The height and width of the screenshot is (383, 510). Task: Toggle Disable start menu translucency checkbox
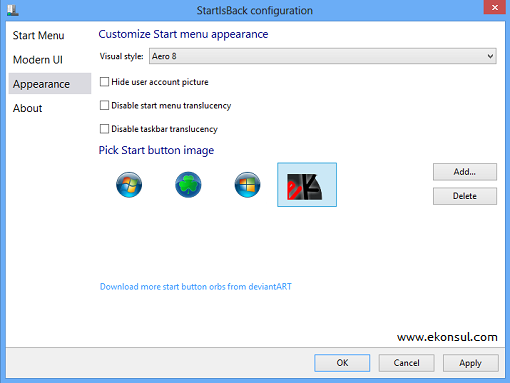click(104, 105)
